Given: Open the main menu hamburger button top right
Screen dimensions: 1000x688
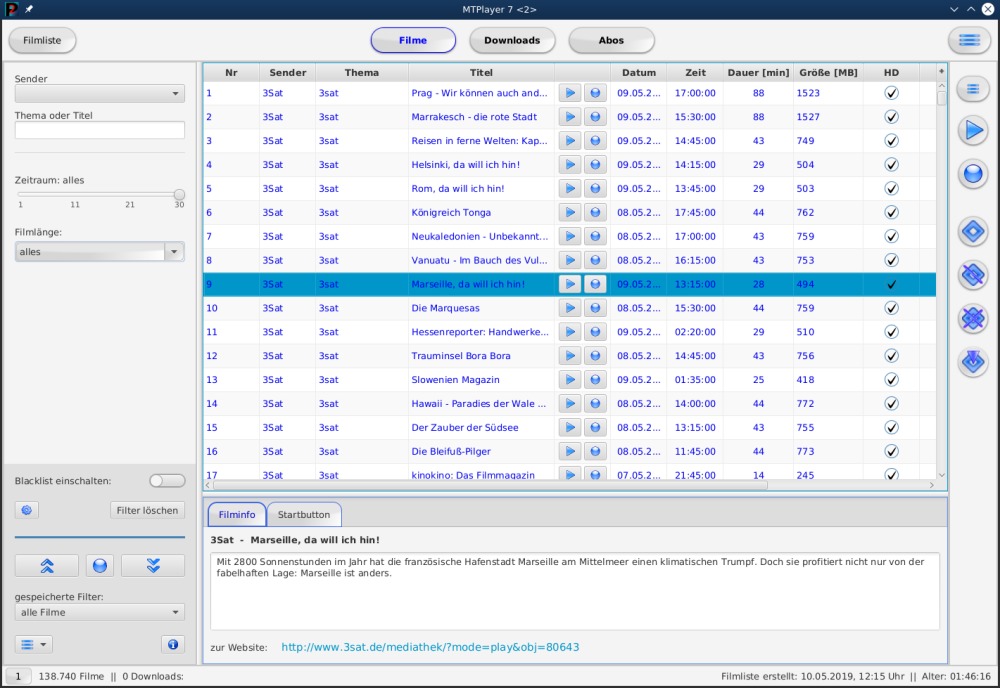Looking at the screenshot, I should (x=969, y=40).
